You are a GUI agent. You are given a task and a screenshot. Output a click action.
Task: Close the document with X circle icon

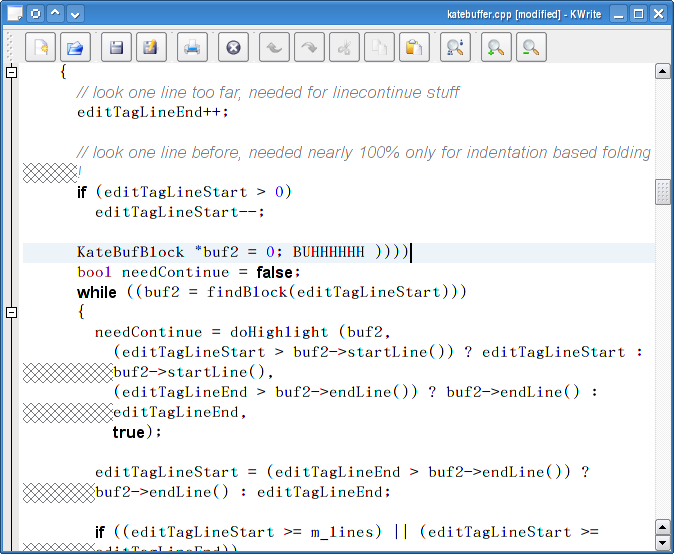coord(233,47)
